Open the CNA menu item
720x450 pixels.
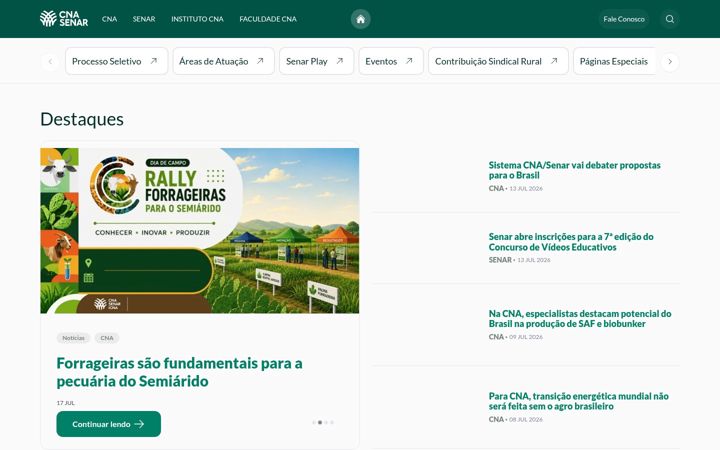[109, 19]
